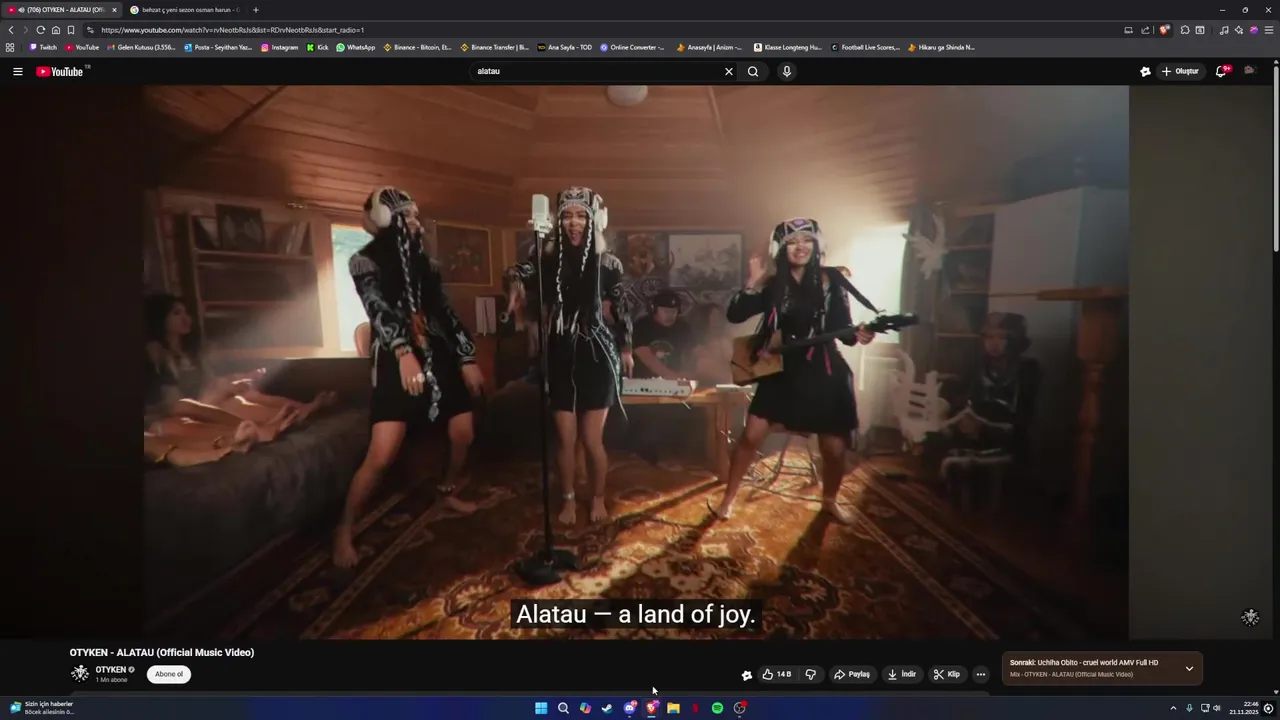Open the Football Live Scores bookmark
This screenshot has height=720, width=1280.
[865, 47]
